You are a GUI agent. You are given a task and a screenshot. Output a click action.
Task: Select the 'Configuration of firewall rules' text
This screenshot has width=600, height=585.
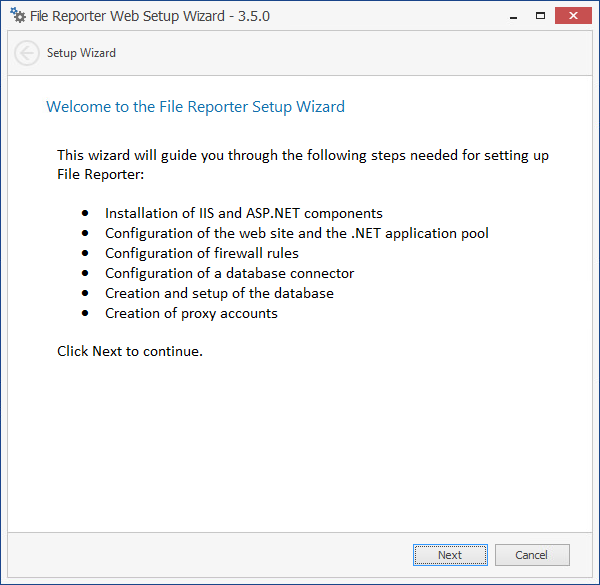pos(201,253)
